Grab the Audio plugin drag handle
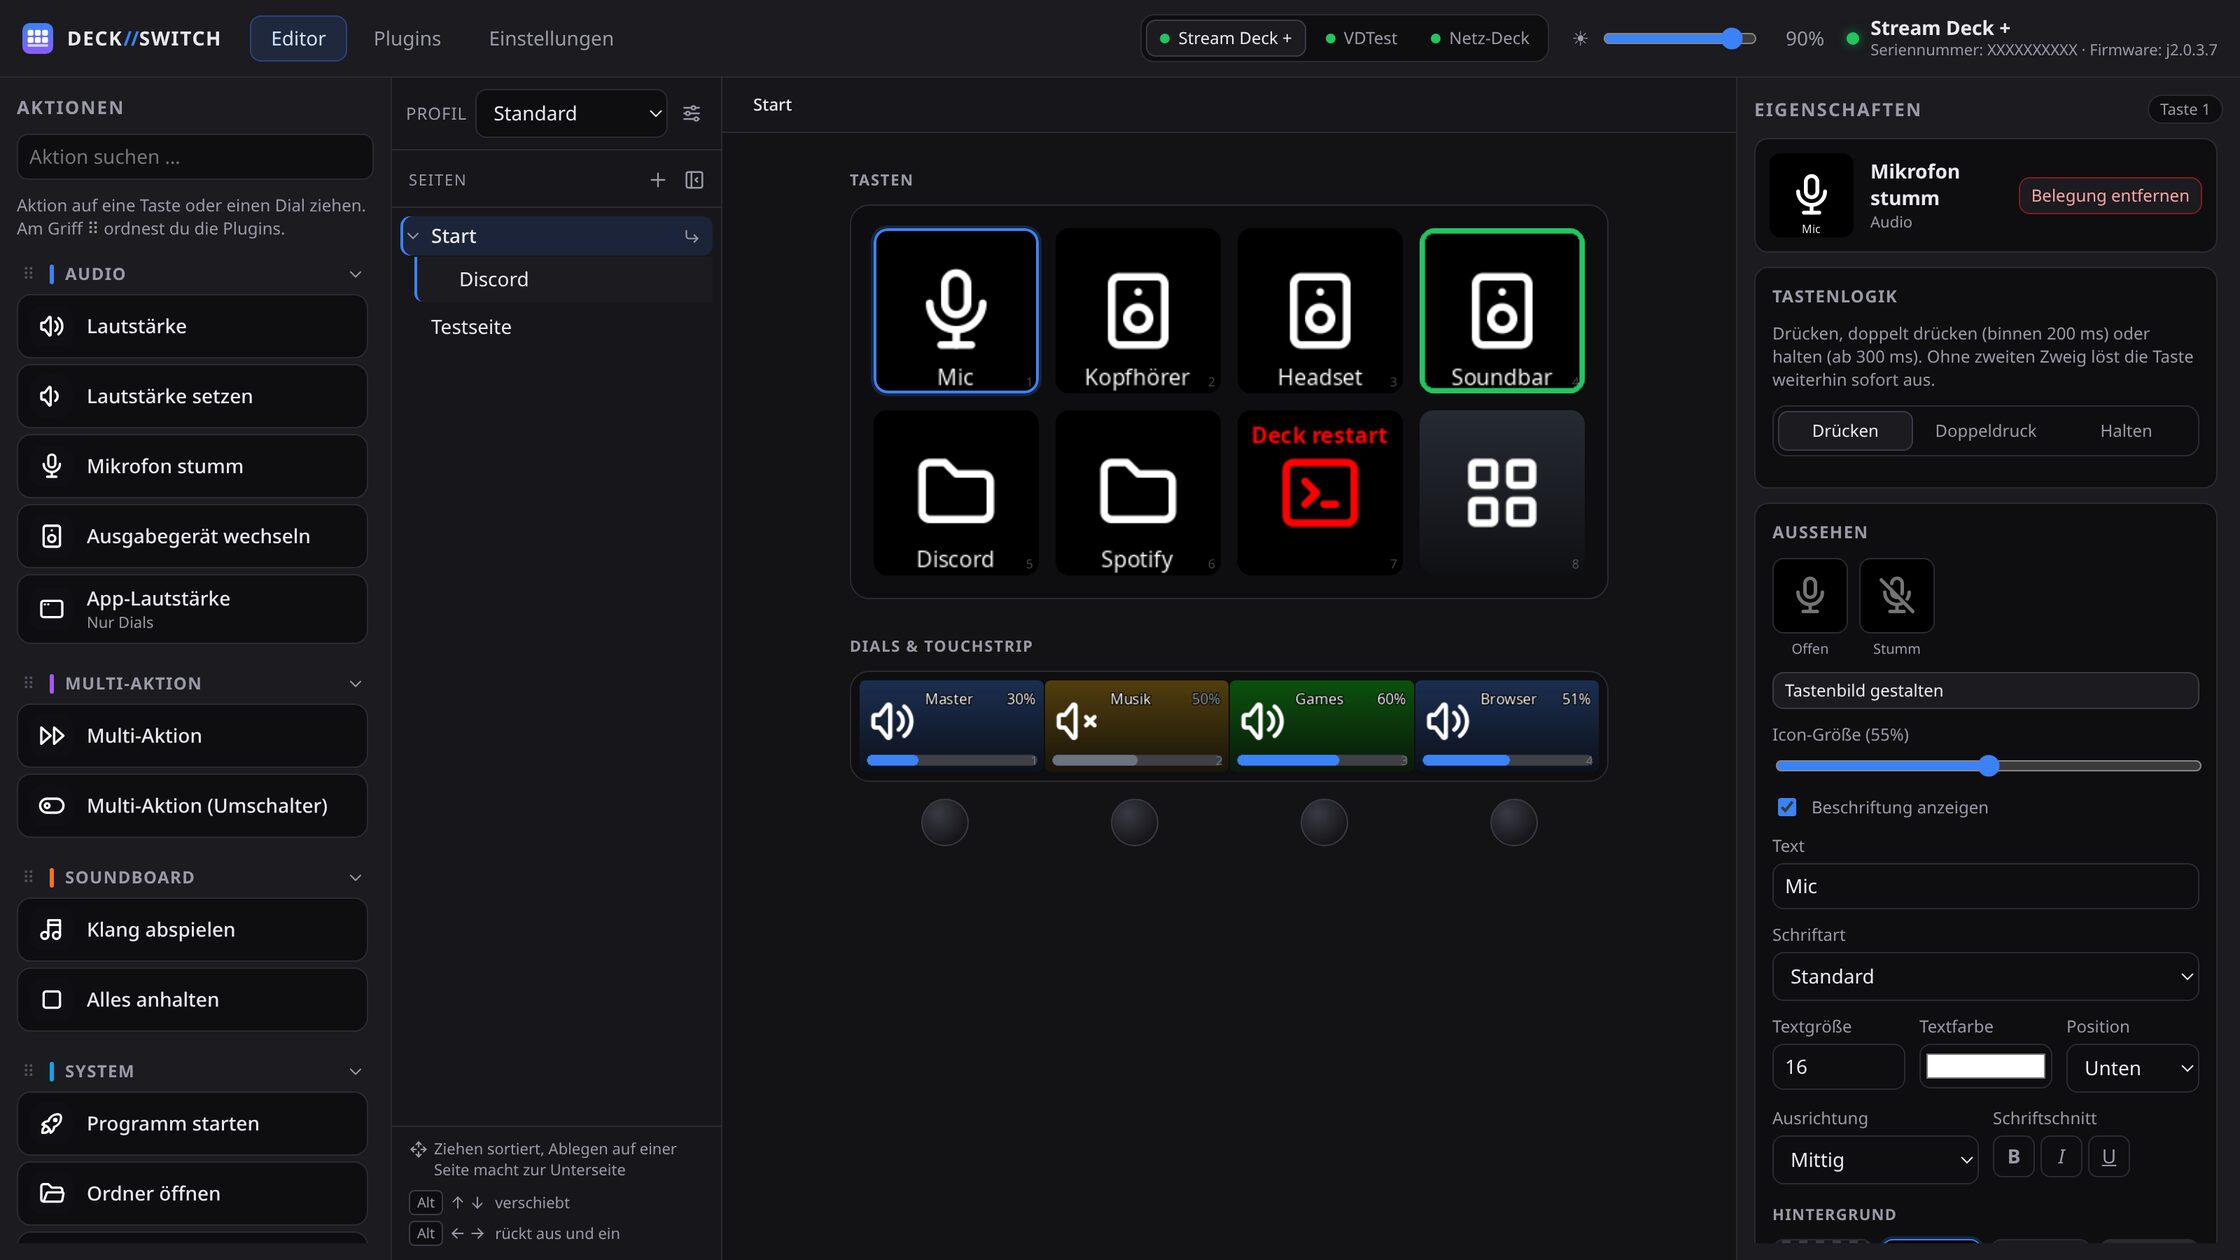 point(28,273)
